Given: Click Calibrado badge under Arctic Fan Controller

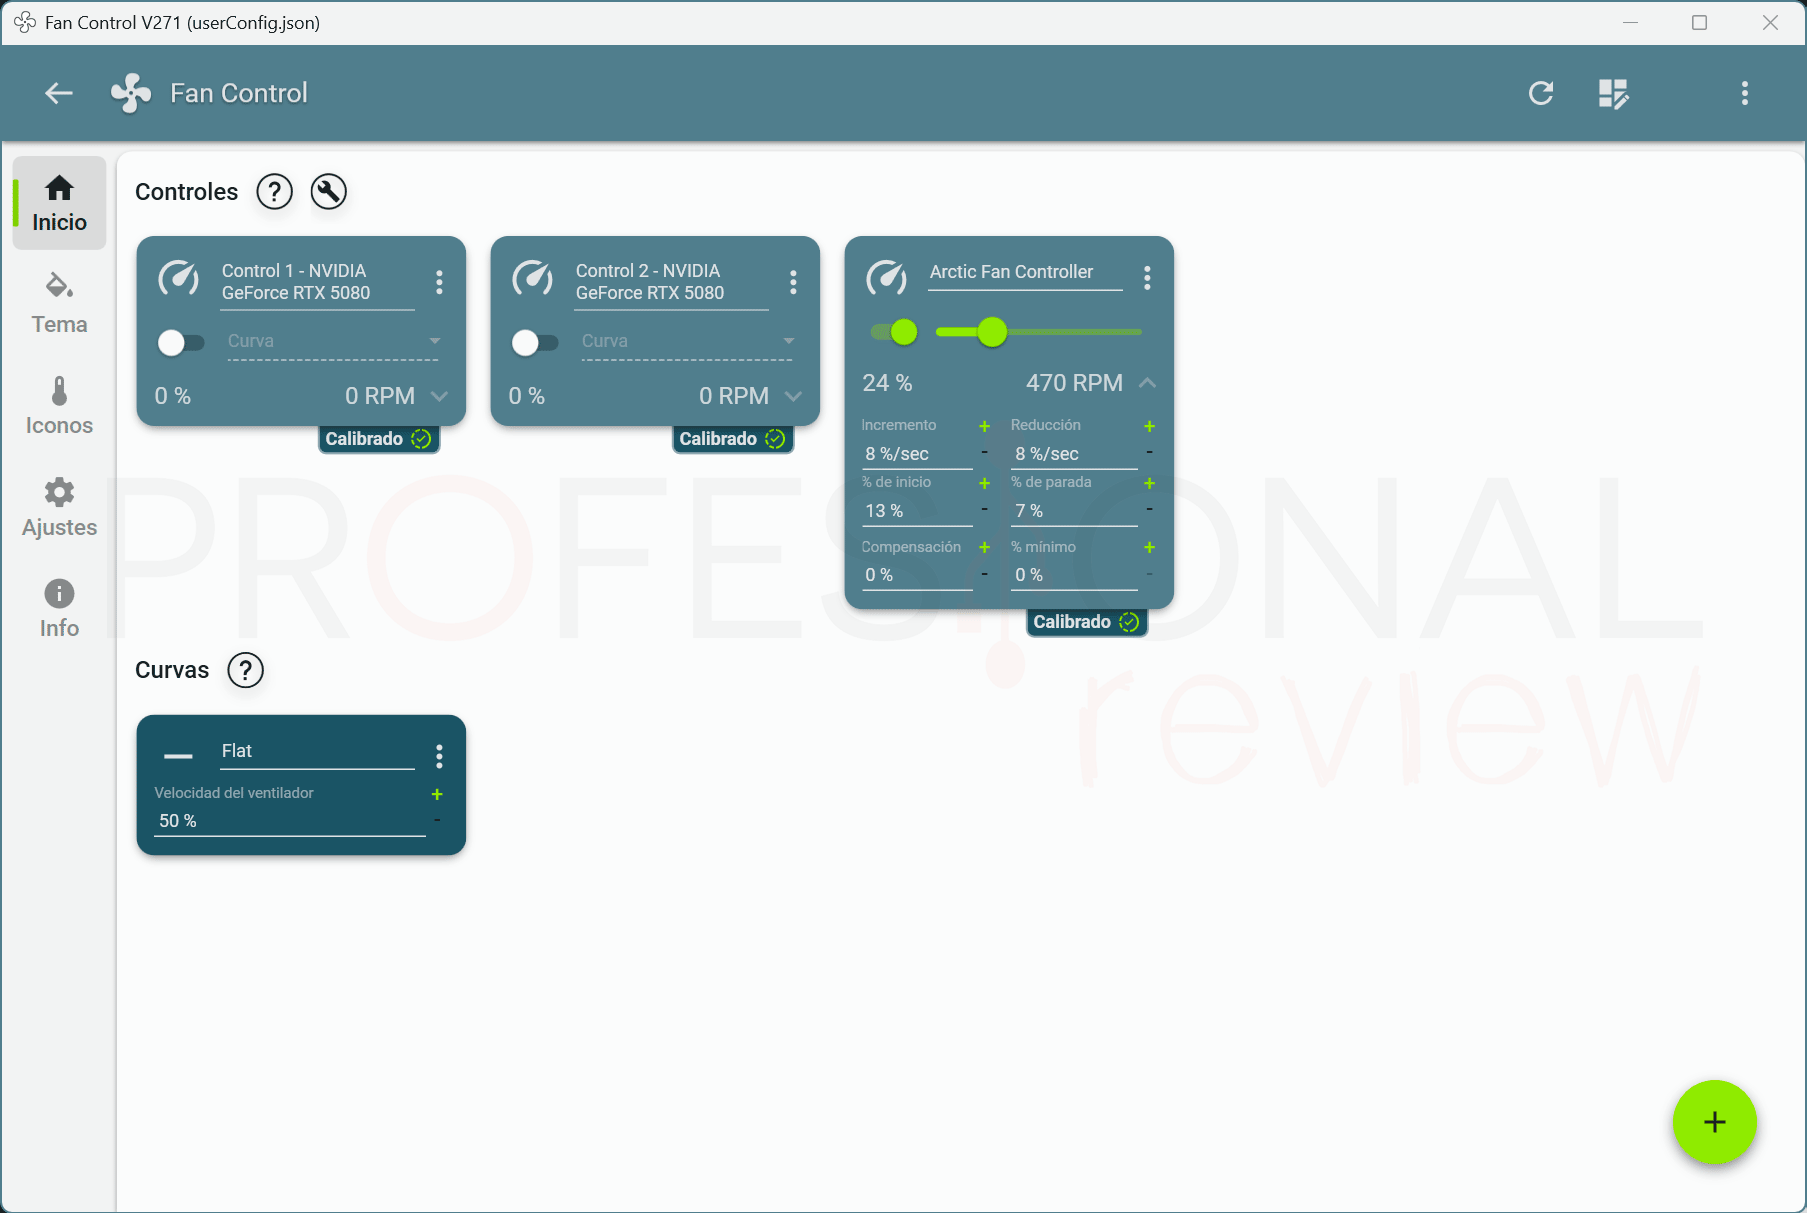Looking at the screenshot, I should 1087,622.
